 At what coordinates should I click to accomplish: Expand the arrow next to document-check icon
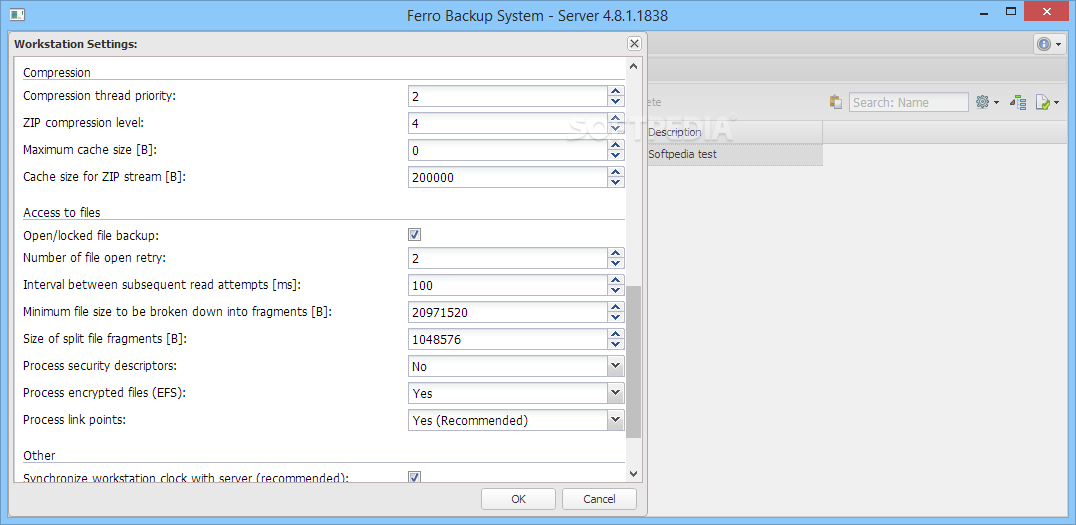(x=1057, y=103)
